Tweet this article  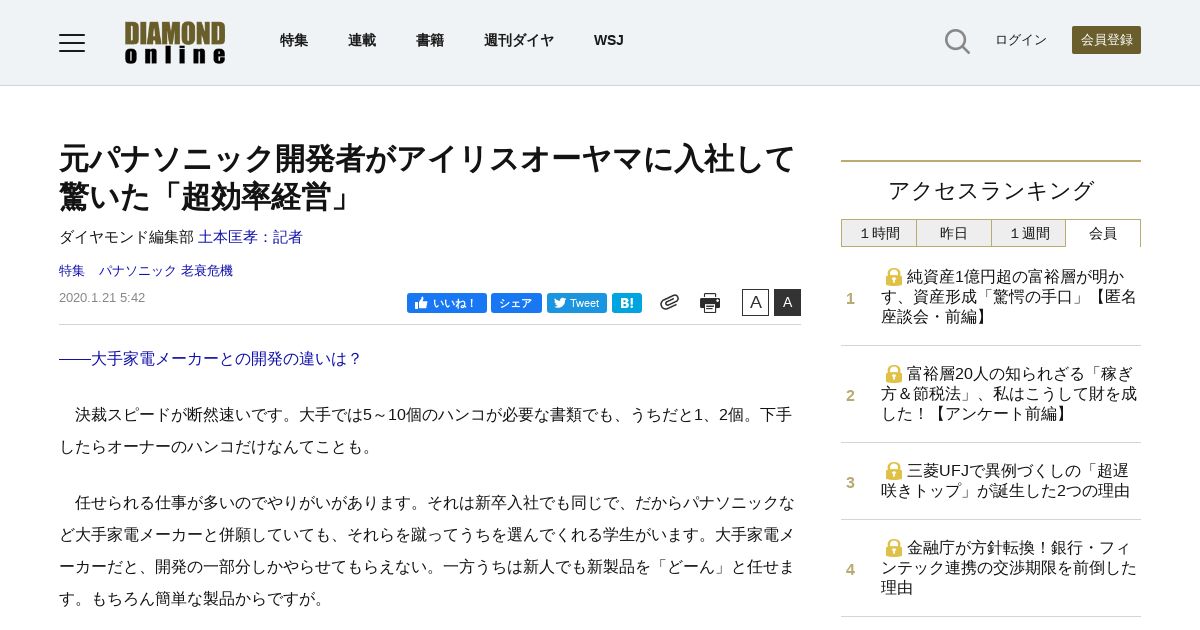(x=577, y=303)
